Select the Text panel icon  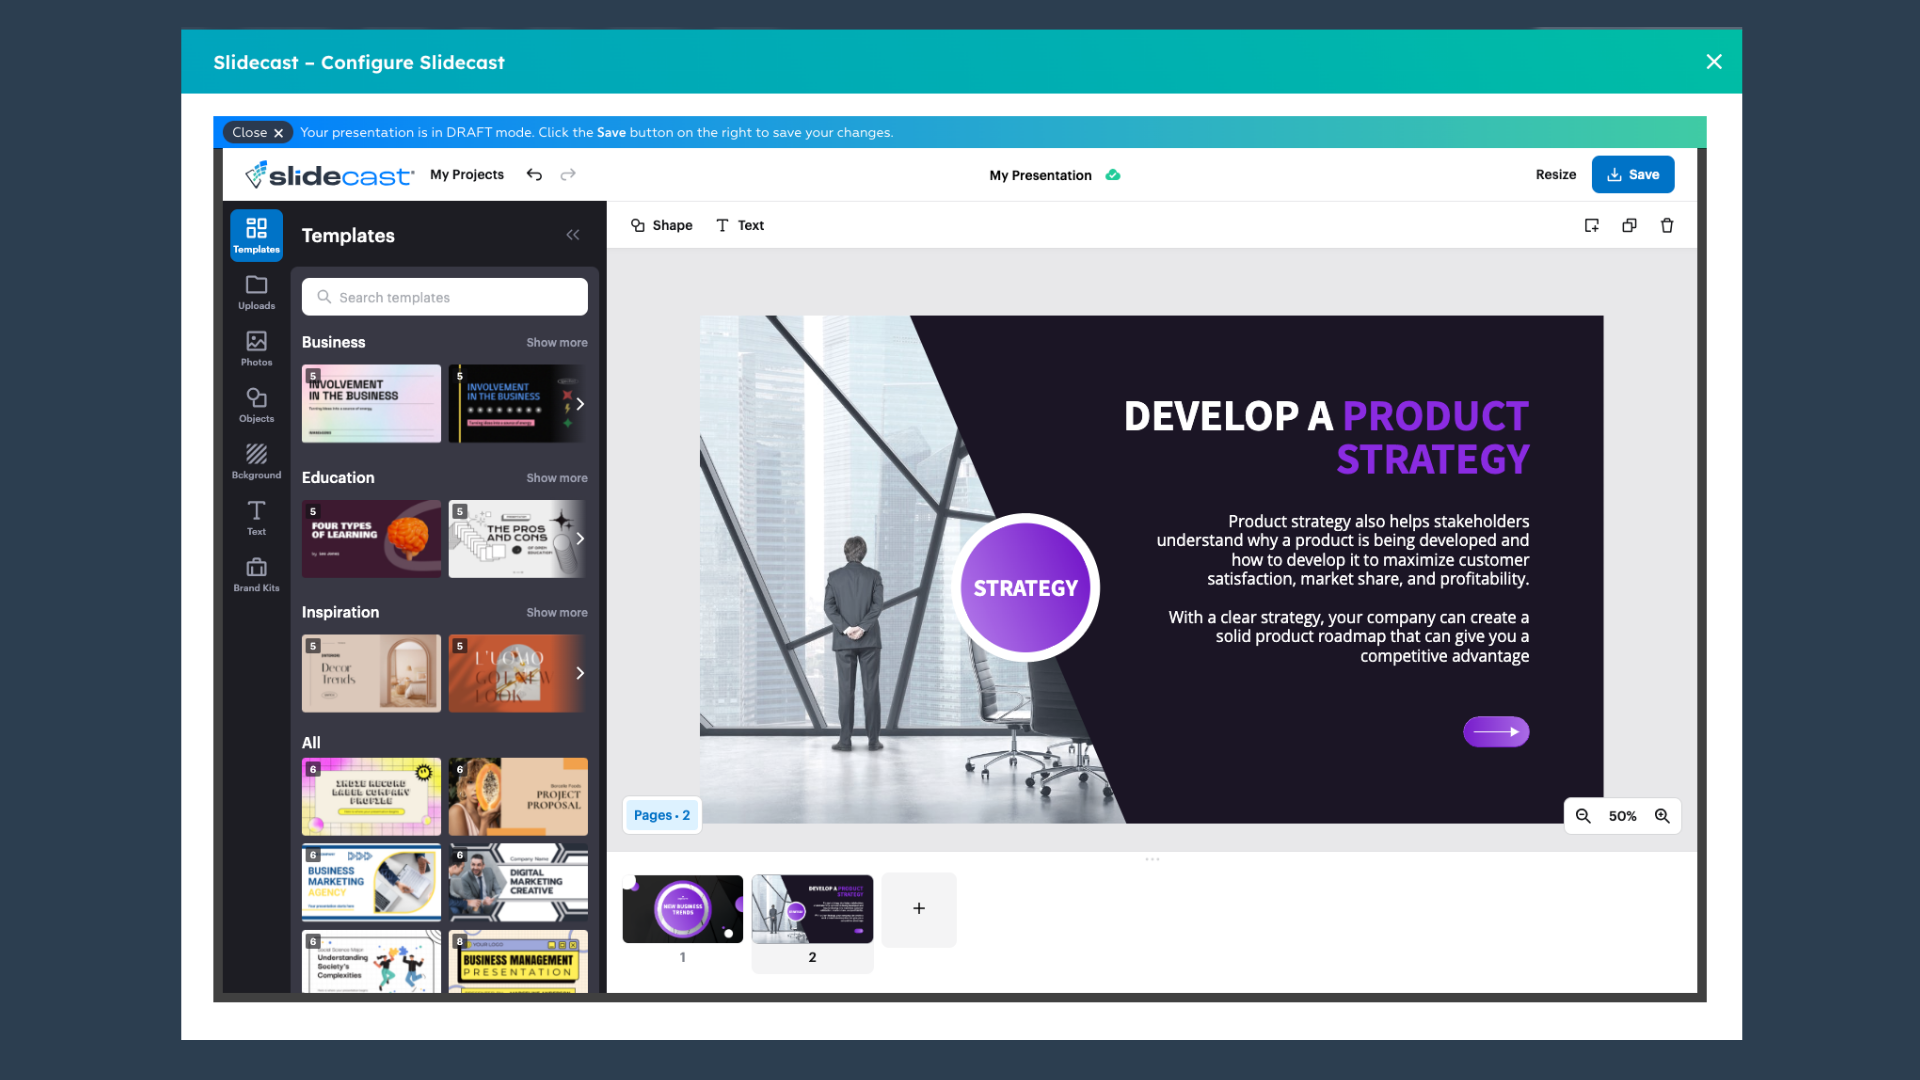click(256, 517)
